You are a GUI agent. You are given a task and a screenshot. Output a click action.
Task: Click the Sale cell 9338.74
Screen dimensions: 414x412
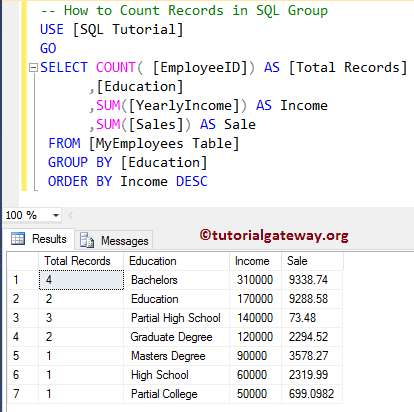[x=312, y=280]
